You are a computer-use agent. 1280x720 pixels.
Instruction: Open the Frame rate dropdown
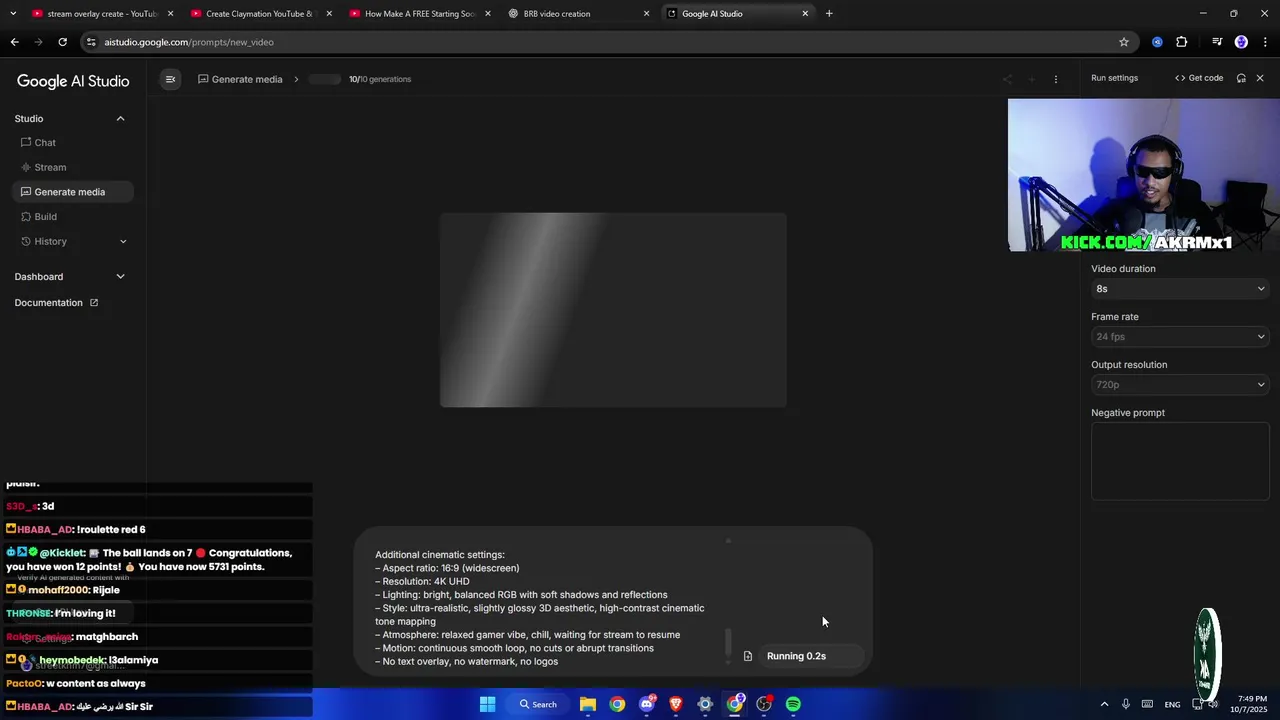1180,337
